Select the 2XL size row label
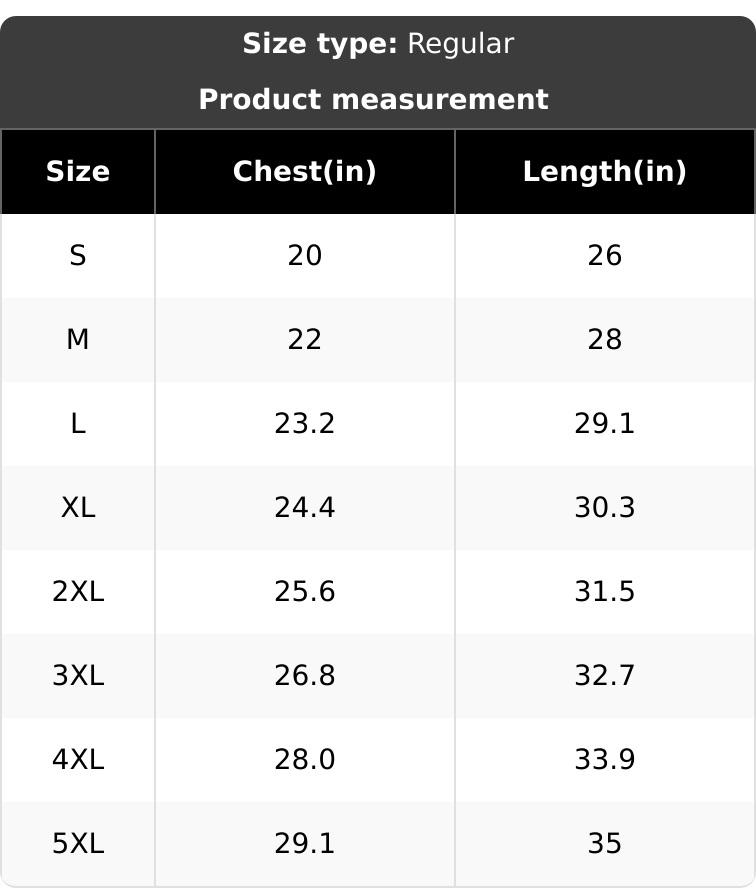The height and width of the screenshot is (888, 756). pos(77,592)
